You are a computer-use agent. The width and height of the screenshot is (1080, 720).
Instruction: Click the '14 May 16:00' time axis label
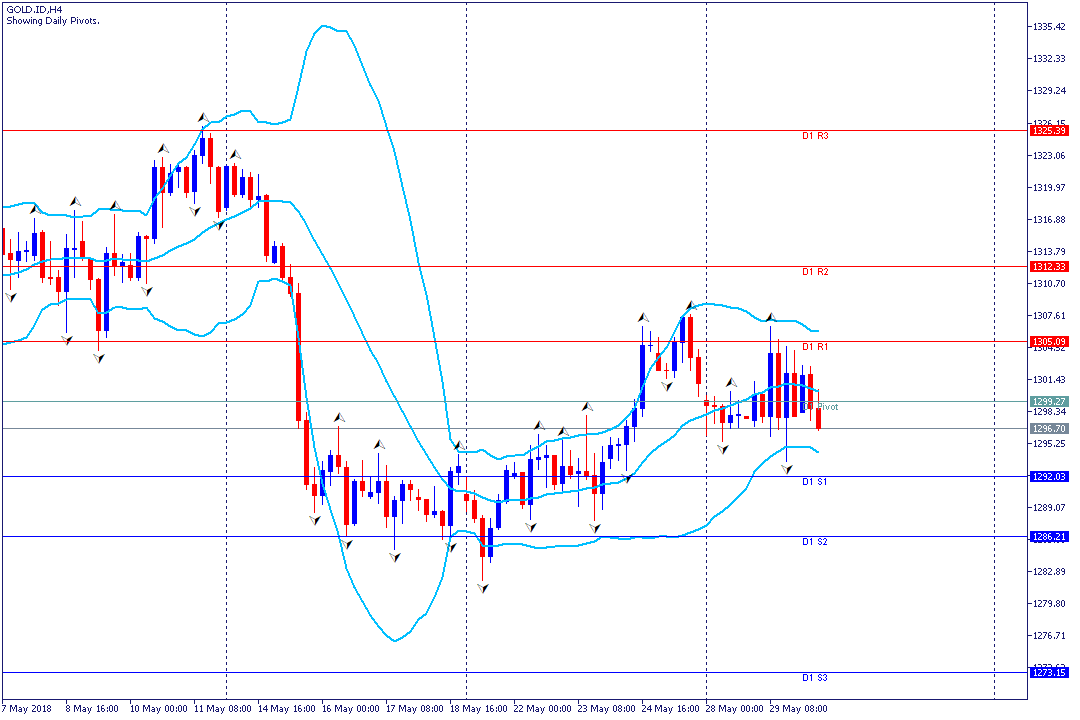click(x=287, y=708)
